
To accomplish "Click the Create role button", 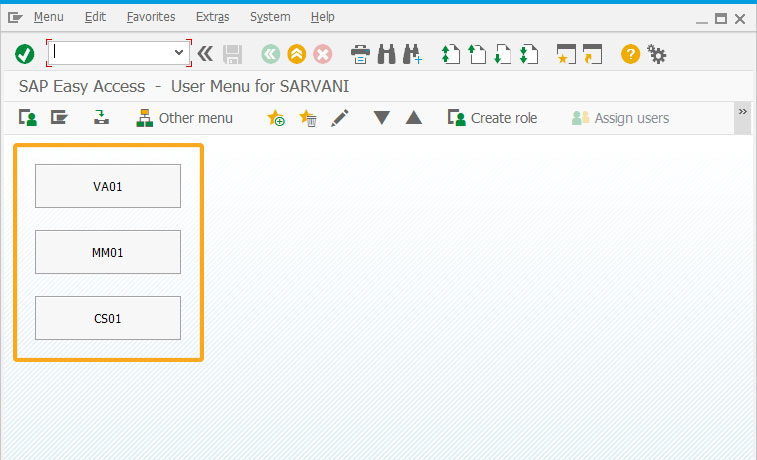I will (492, 118).
